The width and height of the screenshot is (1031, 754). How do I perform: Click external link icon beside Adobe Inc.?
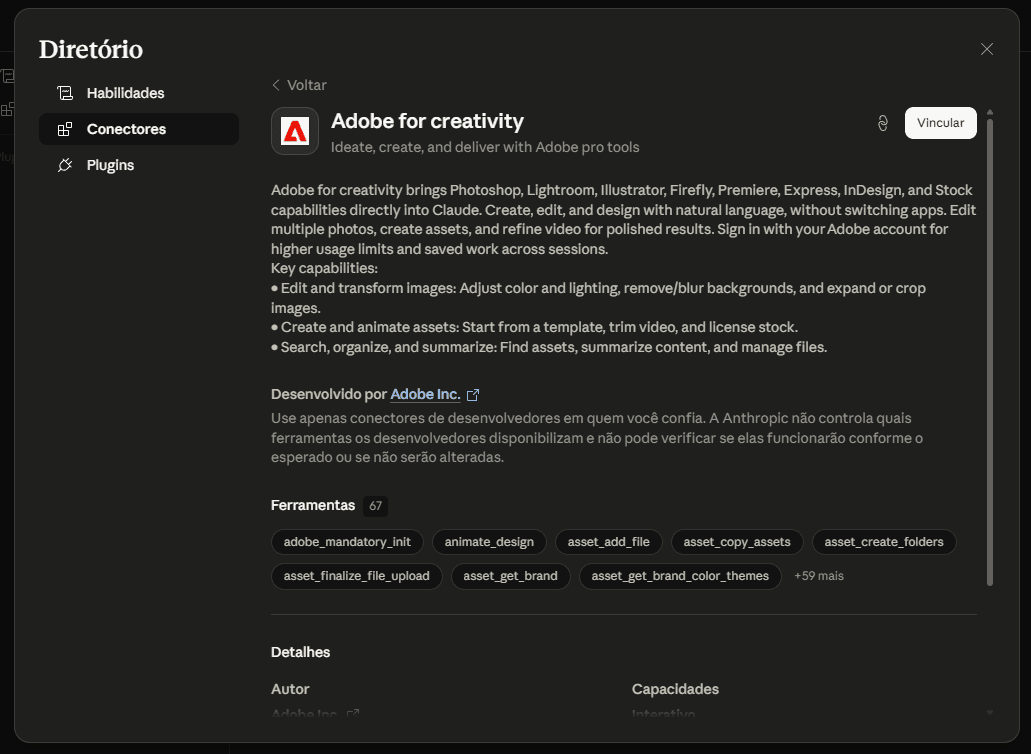[x=473, y=395]
